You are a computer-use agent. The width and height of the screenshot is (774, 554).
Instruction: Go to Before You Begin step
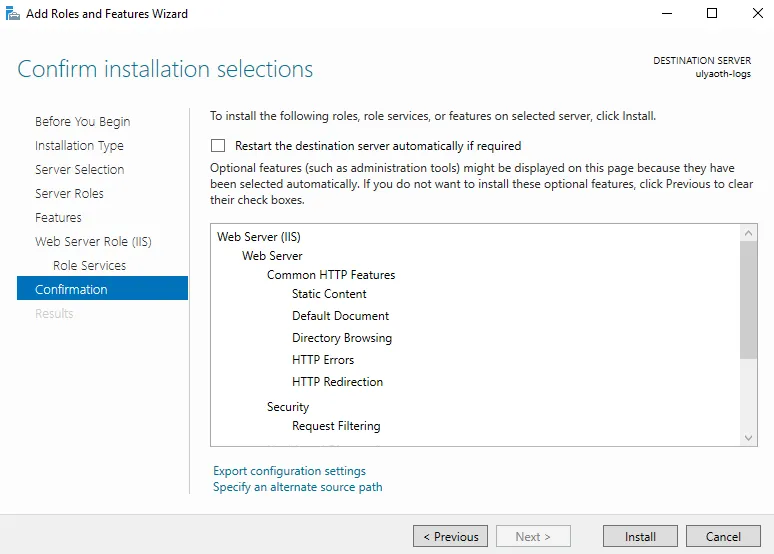tap(82, 122)
